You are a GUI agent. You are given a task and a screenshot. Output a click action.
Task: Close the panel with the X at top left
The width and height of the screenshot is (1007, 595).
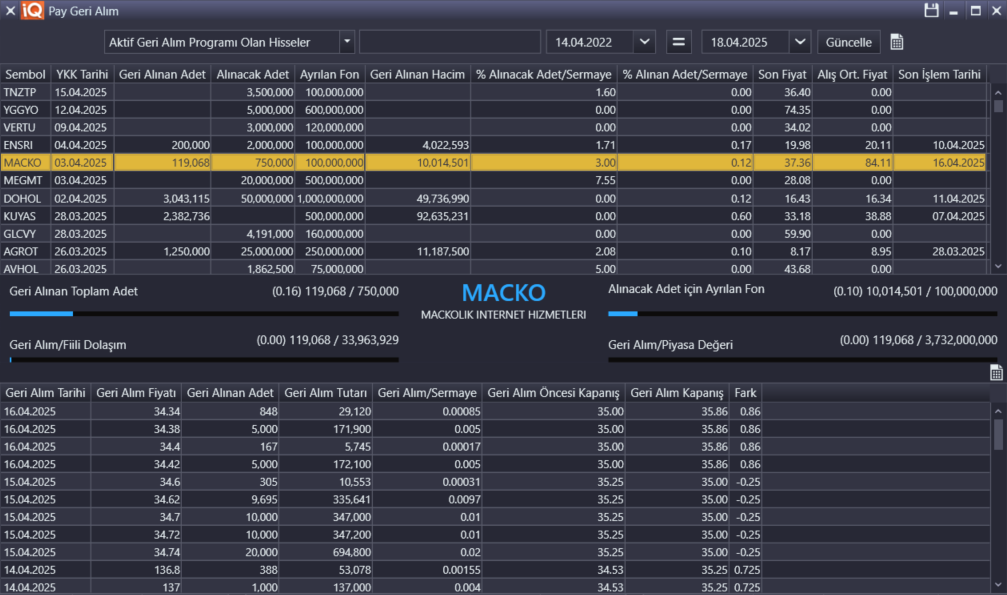[10, 10]
